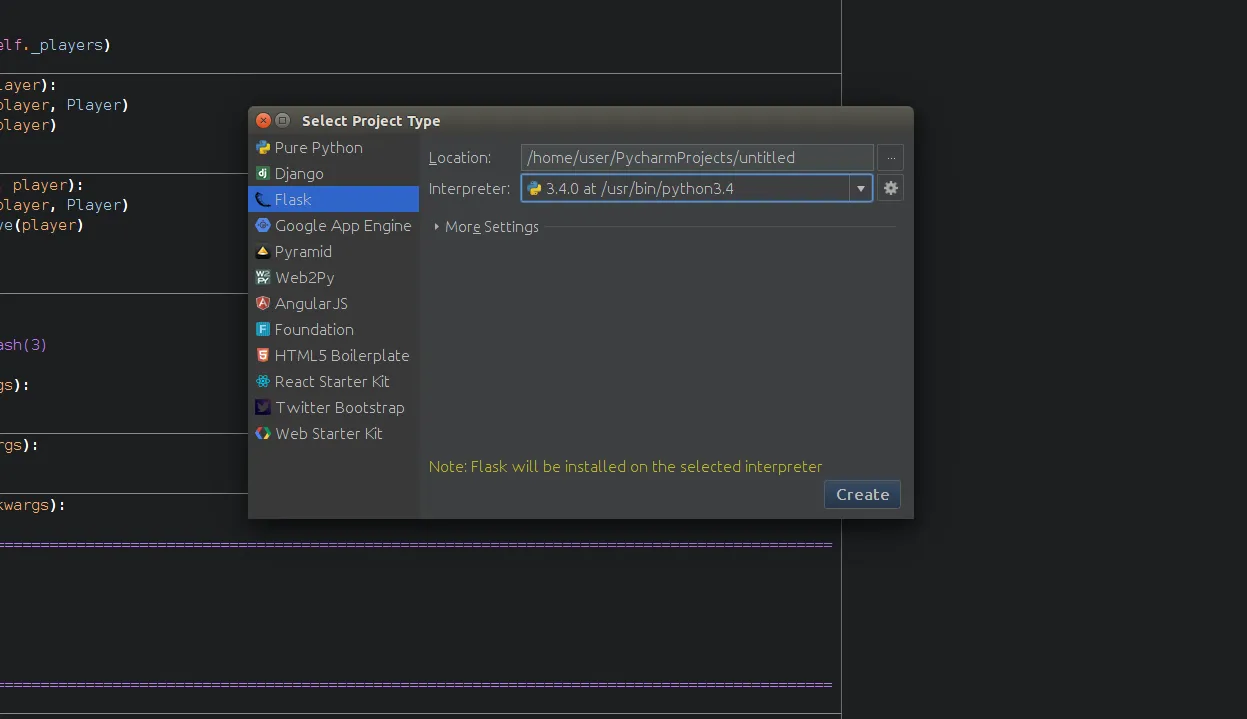Viewport: 1247px width, 719px height.
Task: Click the Flask horn icon
Action: pyautogui.click(x=263, y=199)
